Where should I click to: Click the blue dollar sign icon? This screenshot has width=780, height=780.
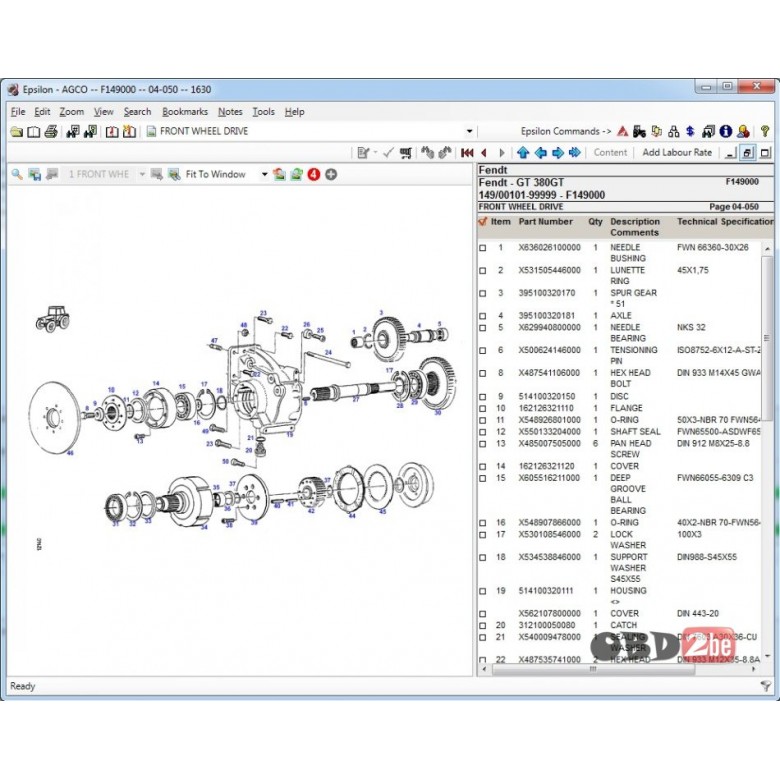pos(690,131)
